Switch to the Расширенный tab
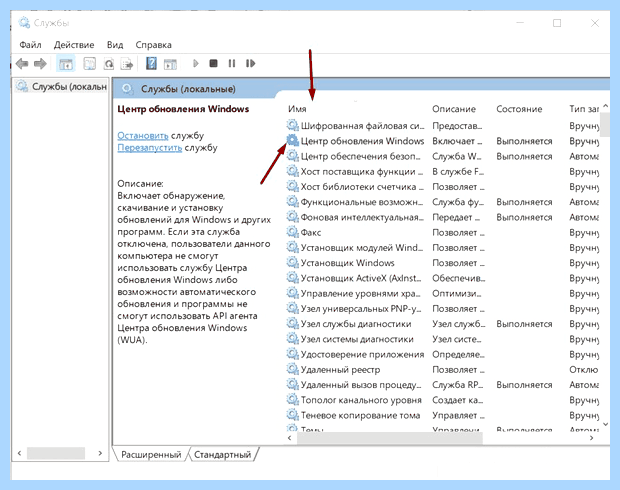This screenshot has width=620, height=490. (x=151, y=454)
